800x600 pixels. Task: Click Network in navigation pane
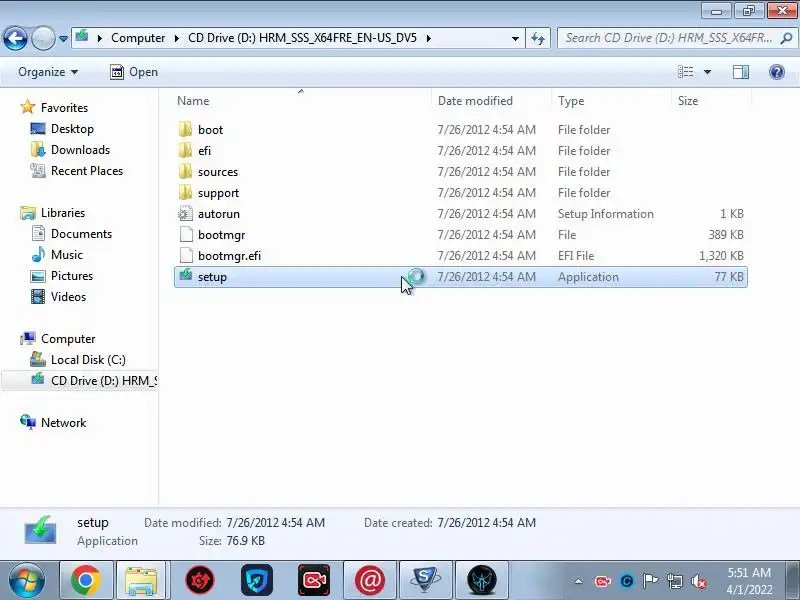coord(53,422)
